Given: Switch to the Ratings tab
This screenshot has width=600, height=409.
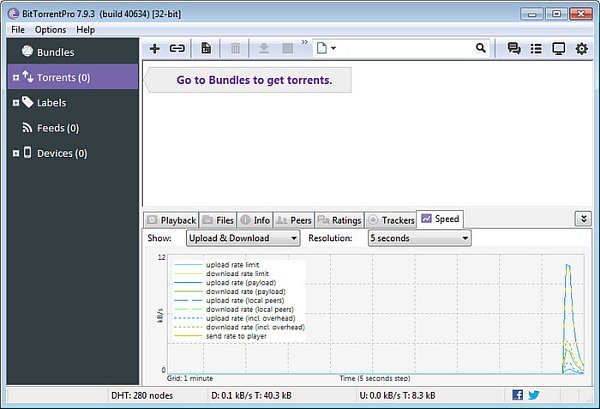Looking at the screenshot, I should click(339, 220).
